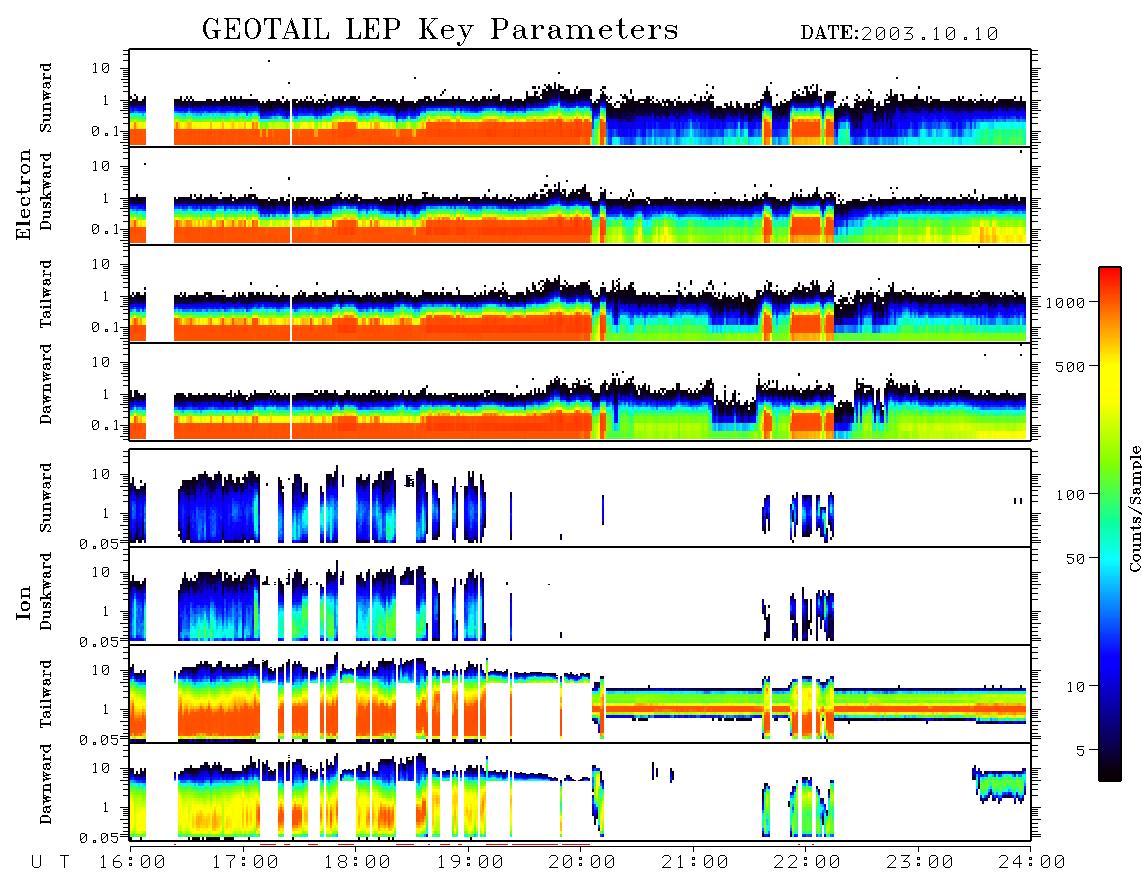This screenshot has width=1142, height=880.
Task: Click the vertical 'Electron' group label
Action: click(24, 195)
